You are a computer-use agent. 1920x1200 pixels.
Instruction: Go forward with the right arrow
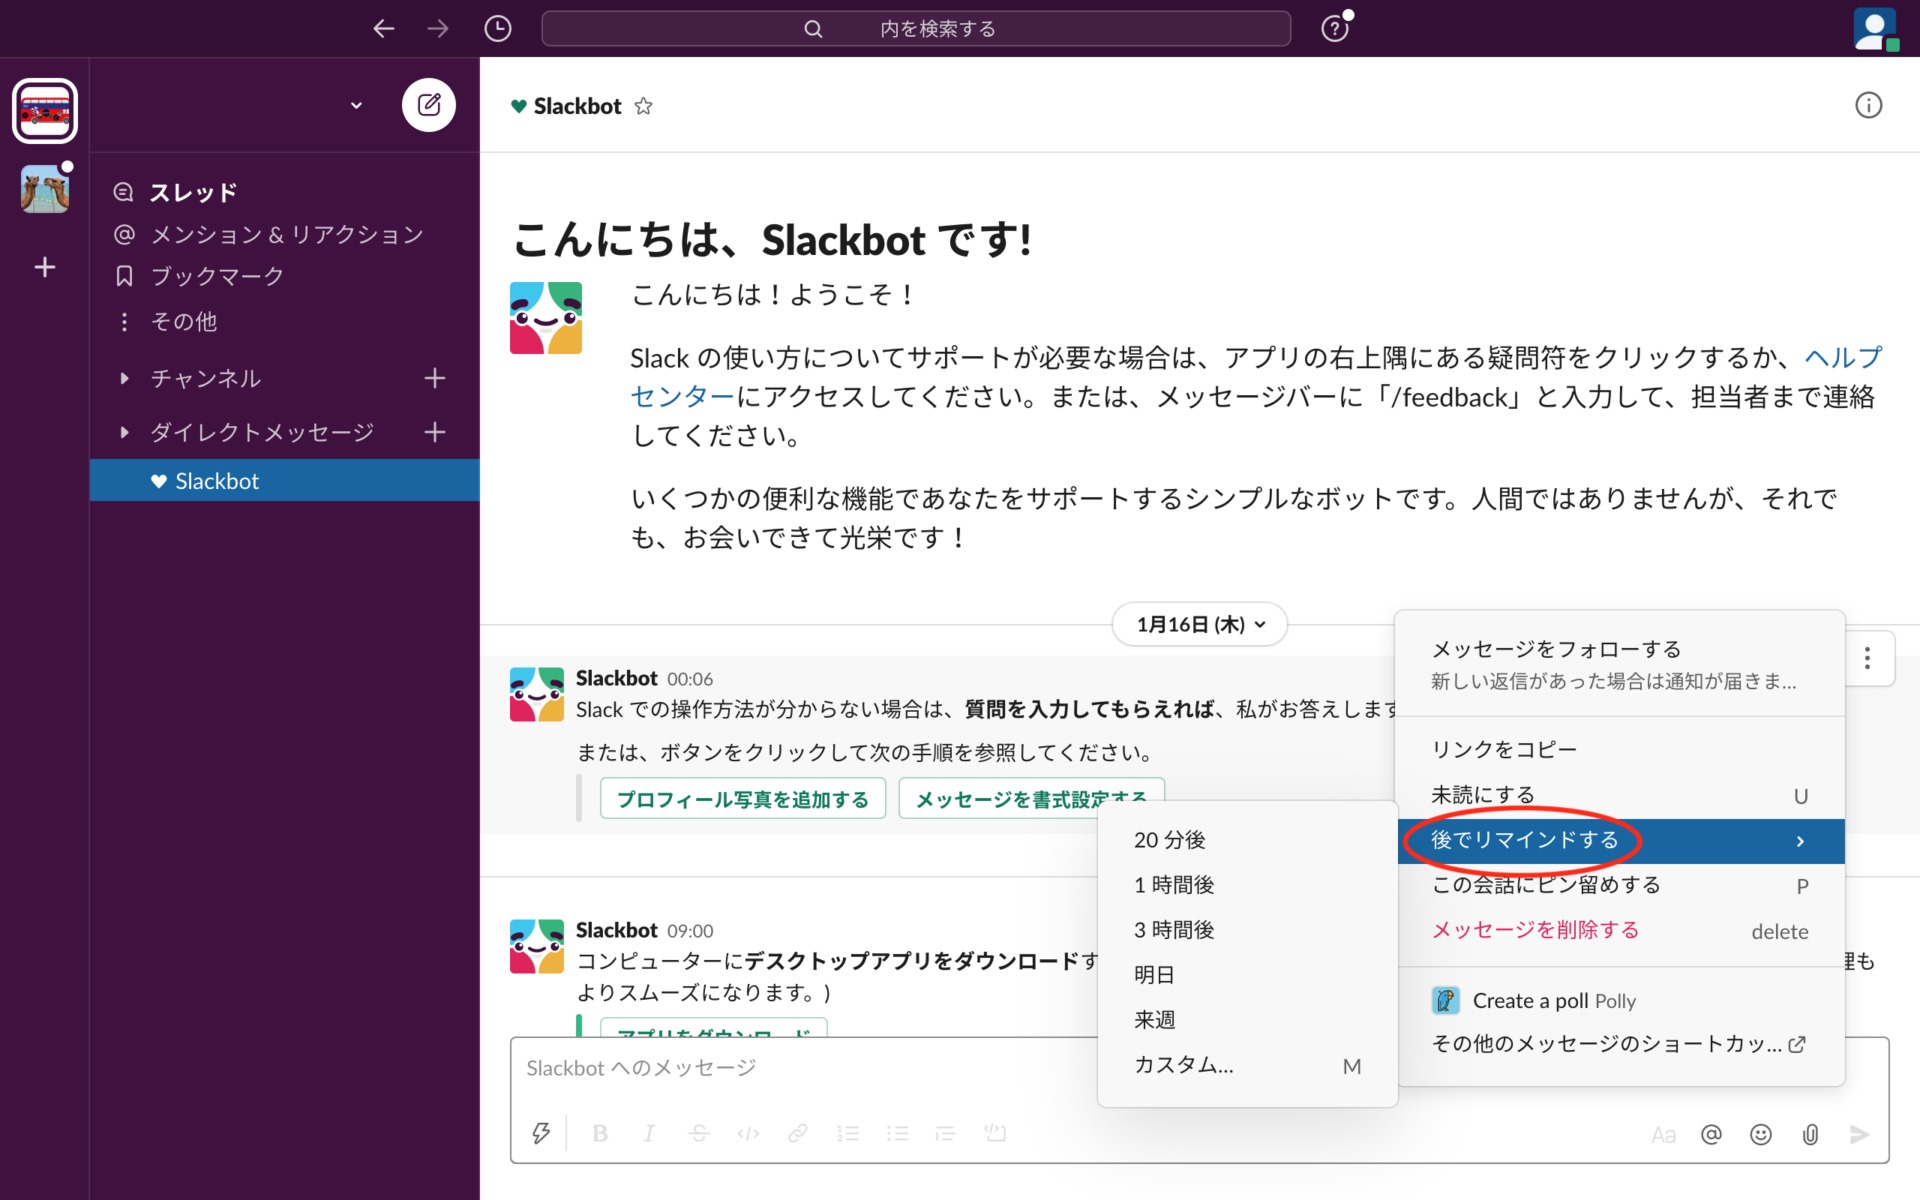click(438, 29)
